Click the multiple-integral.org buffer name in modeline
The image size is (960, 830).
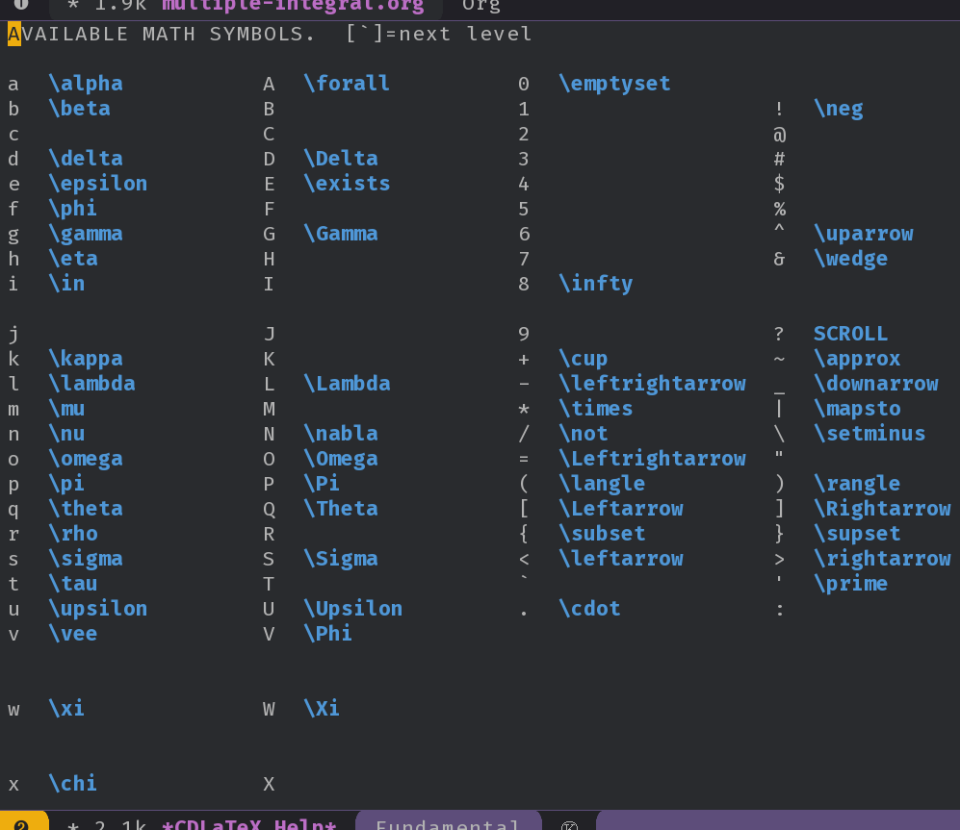(x=292, y=6)
